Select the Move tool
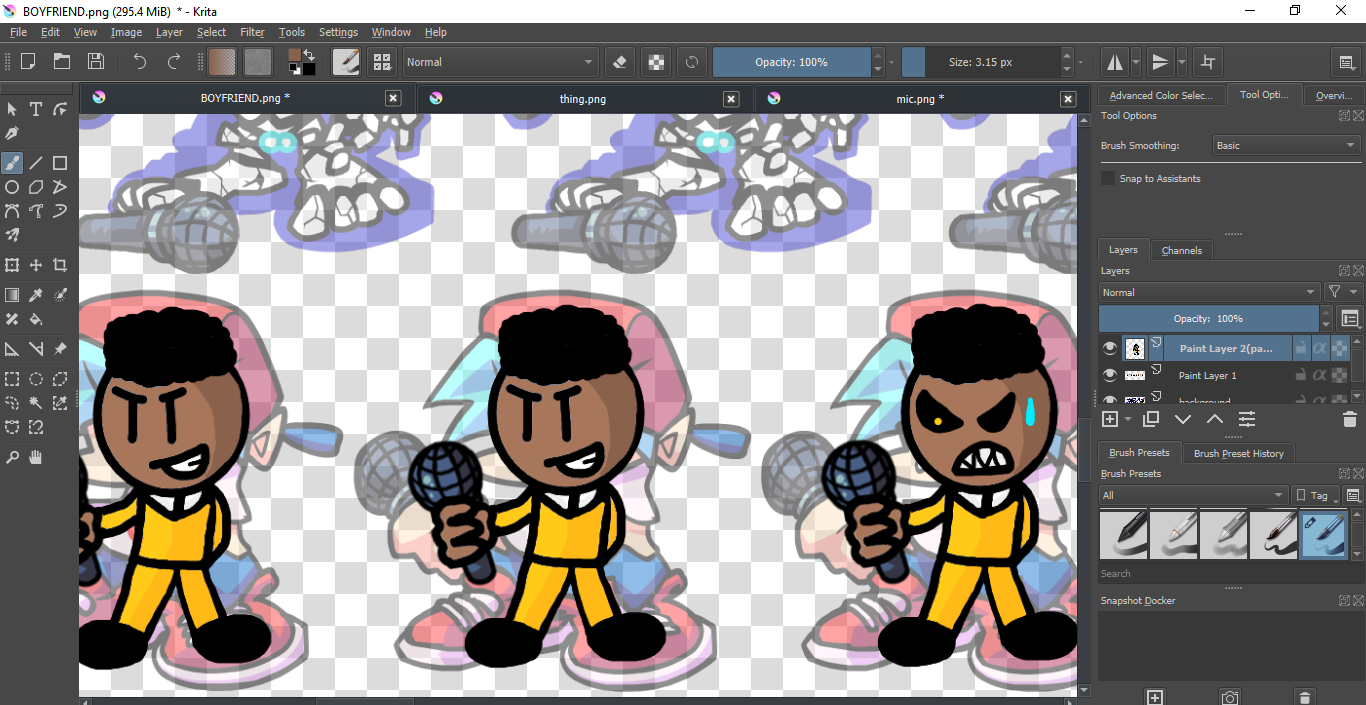This screenshot has width=1366, height=705. (36, 265)
